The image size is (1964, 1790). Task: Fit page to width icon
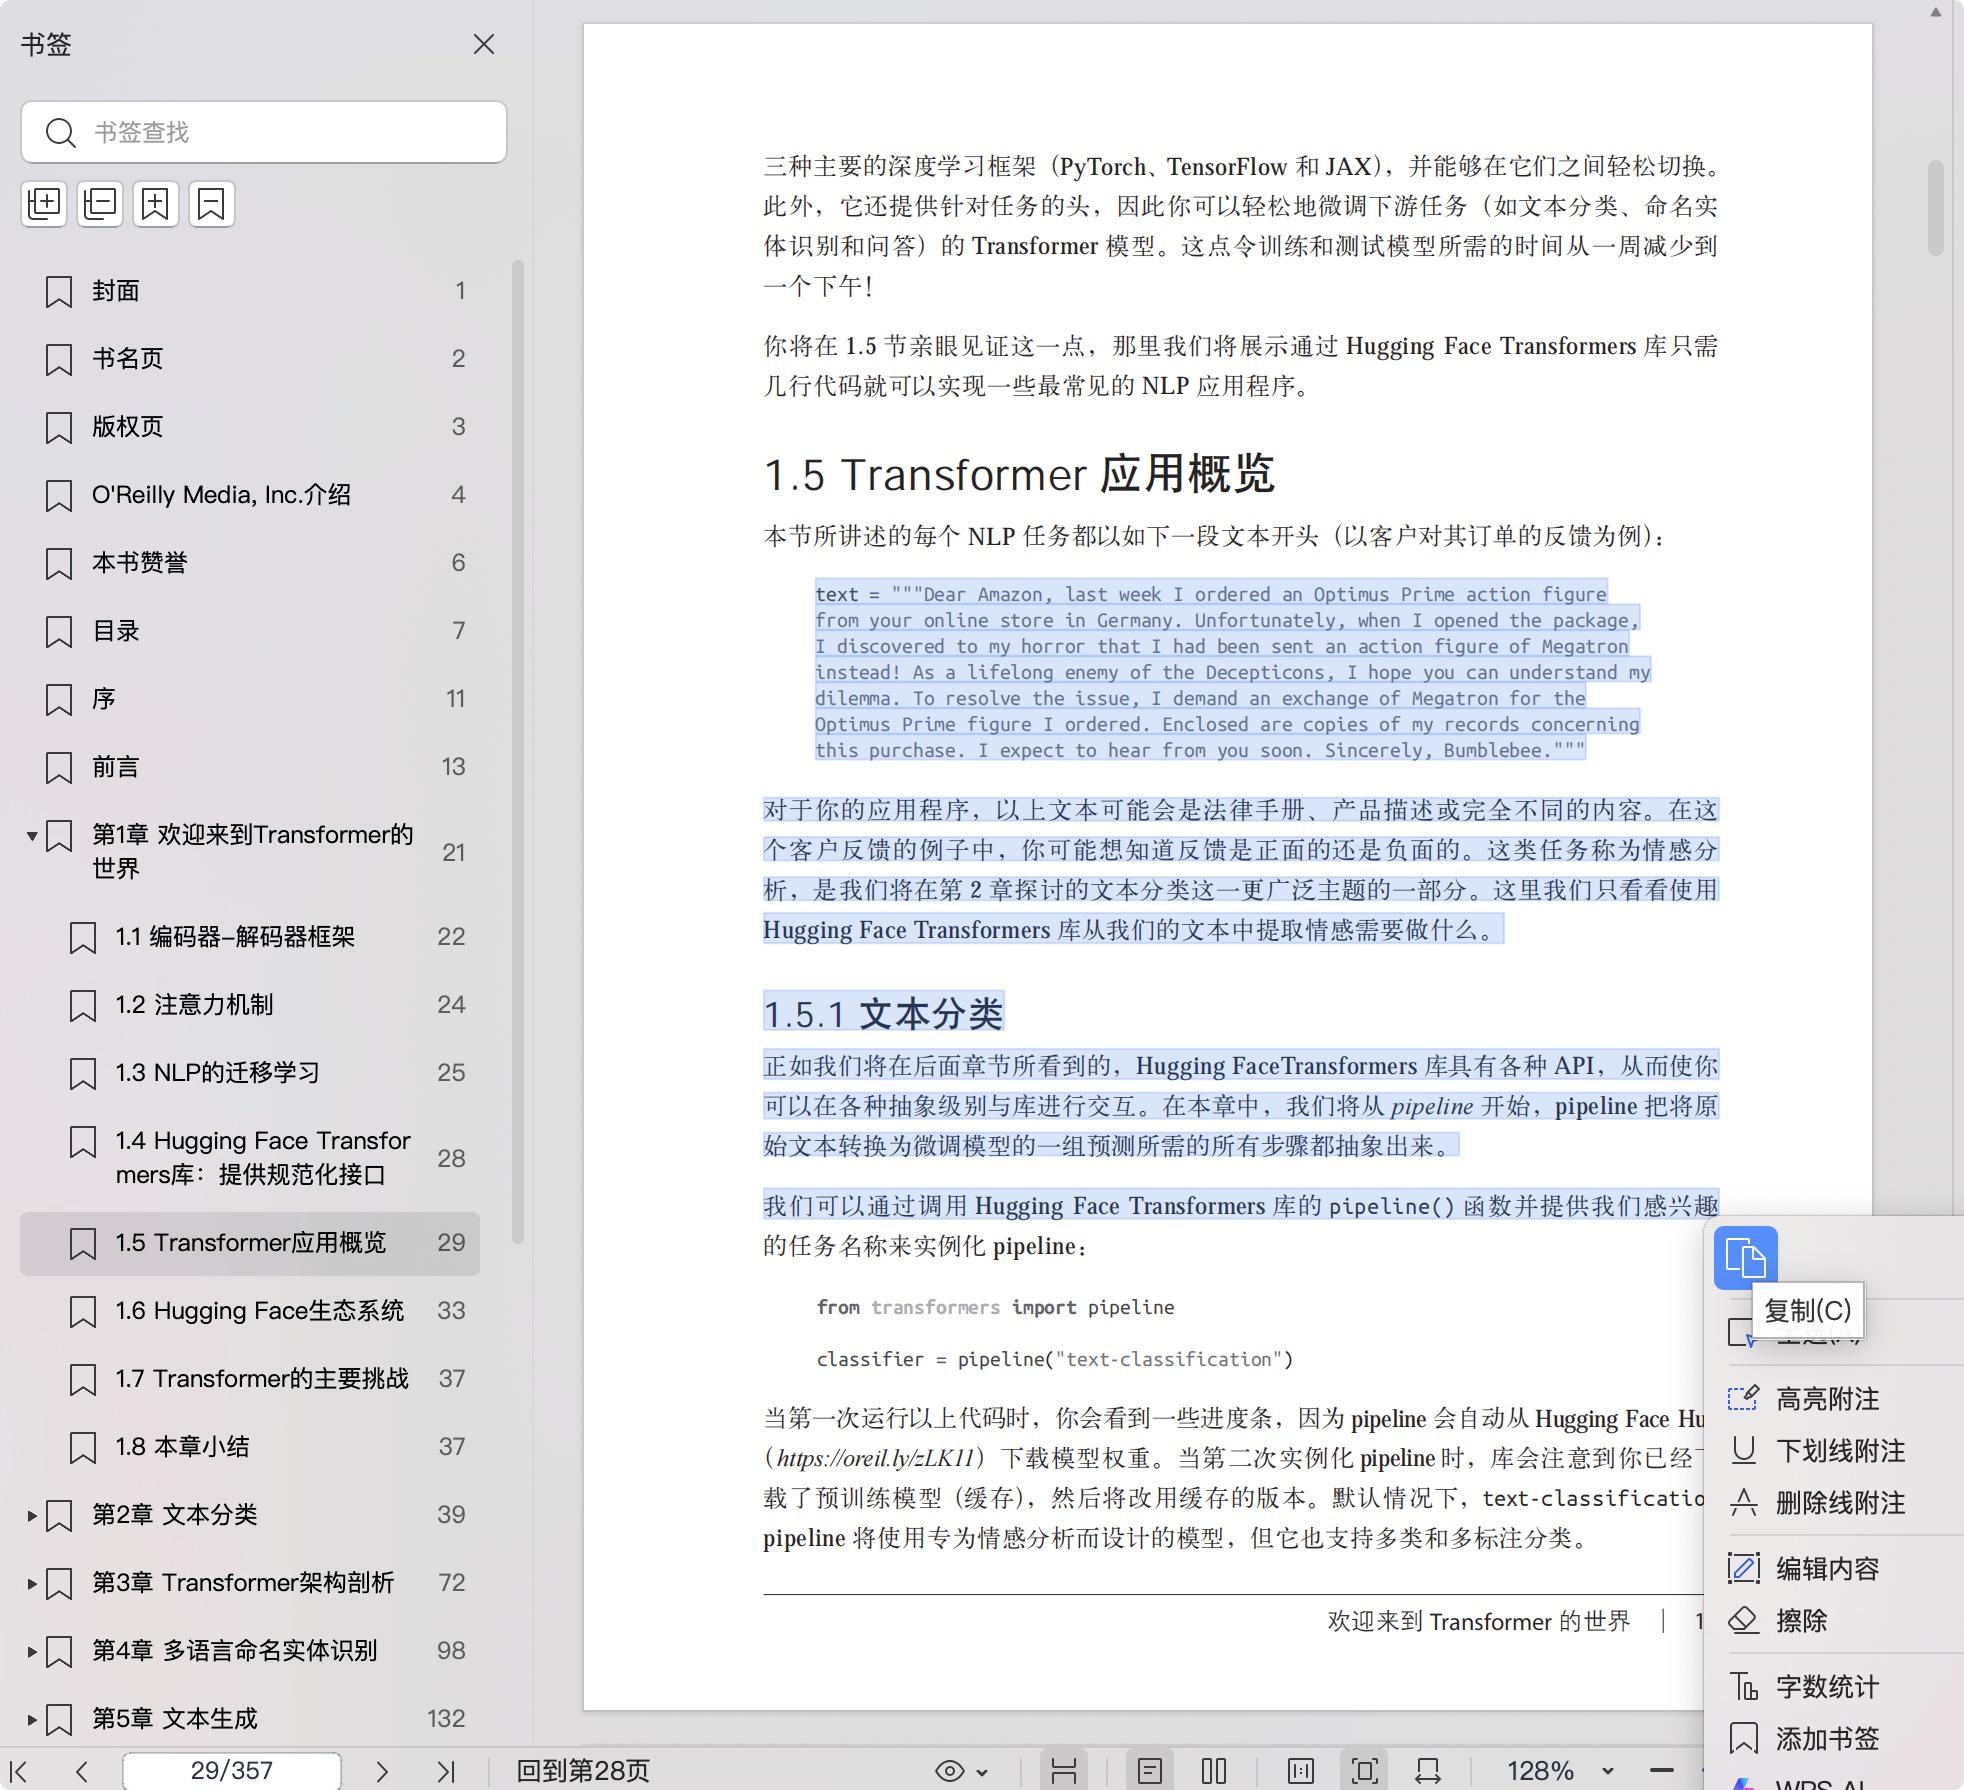[1428, 1771]
